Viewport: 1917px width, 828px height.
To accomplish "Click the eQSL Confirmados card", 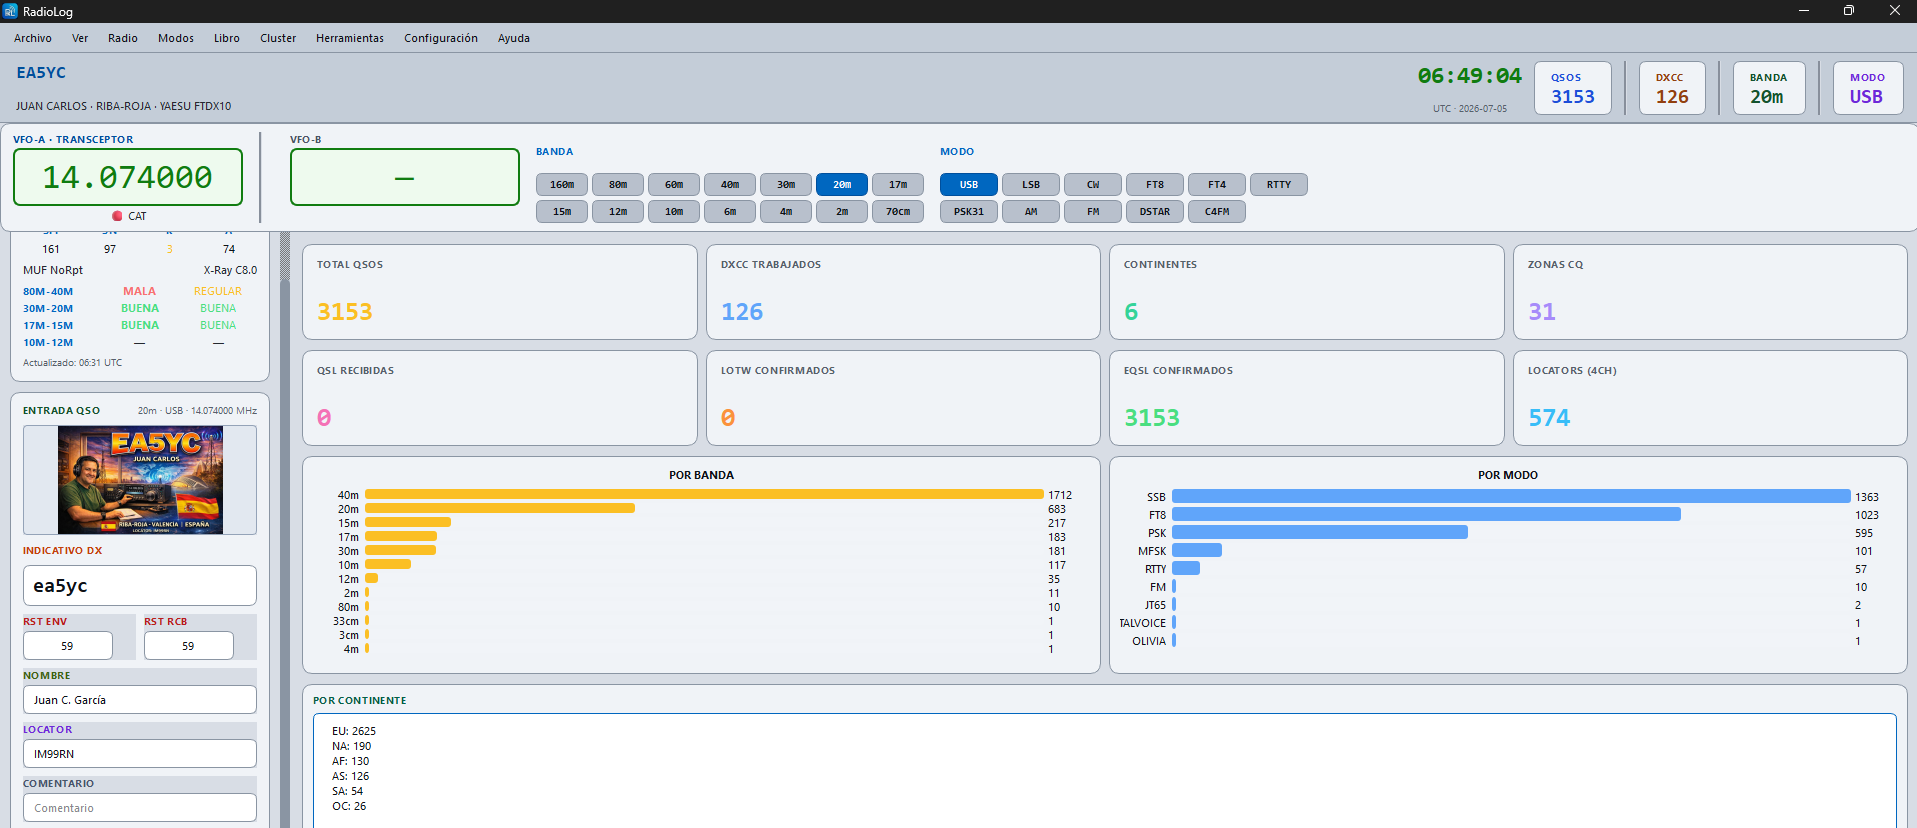I will click(1306, 398).
